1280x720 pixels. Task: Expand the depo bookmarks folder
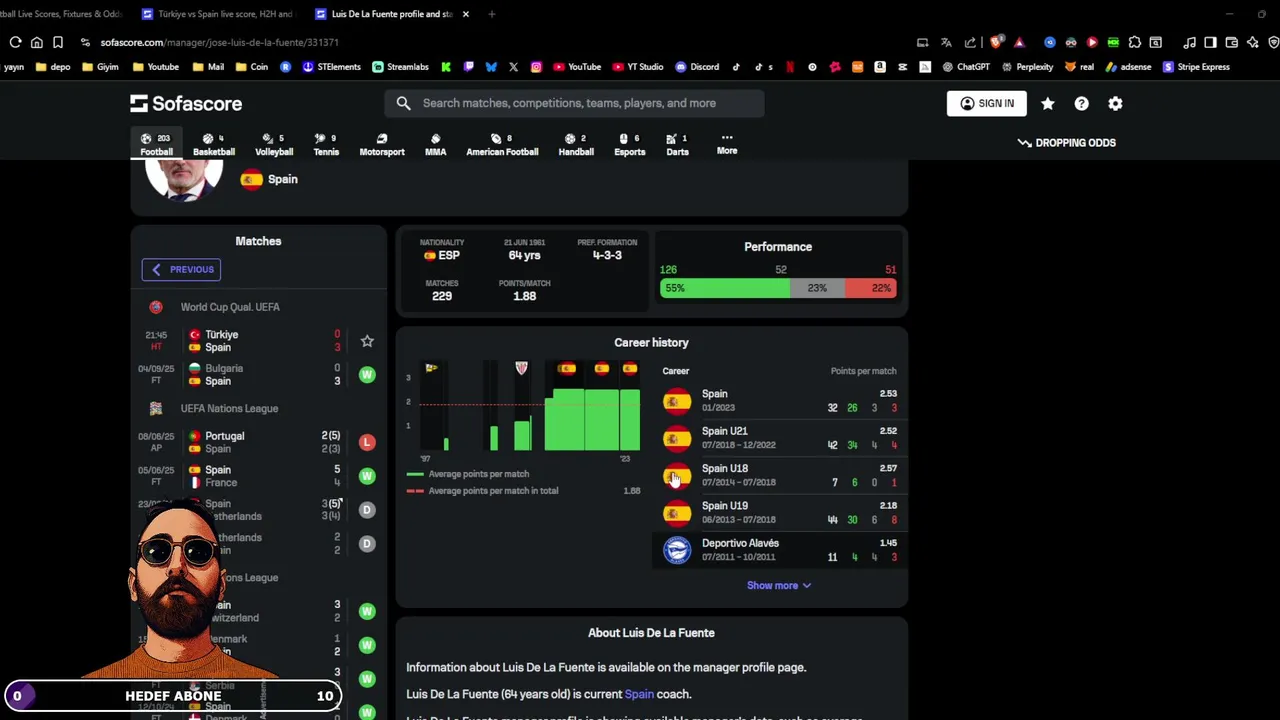pos(53,67)
